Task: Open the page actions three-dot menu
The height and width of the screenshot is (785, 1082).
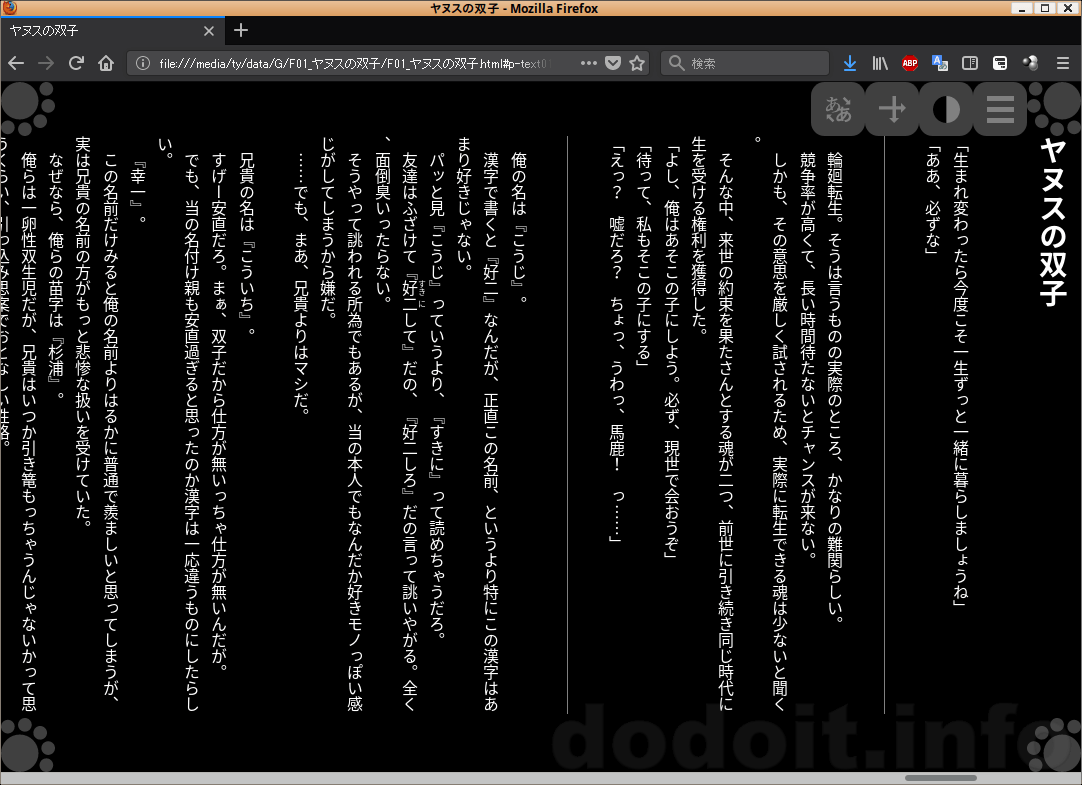Action: tap(589, 63)
